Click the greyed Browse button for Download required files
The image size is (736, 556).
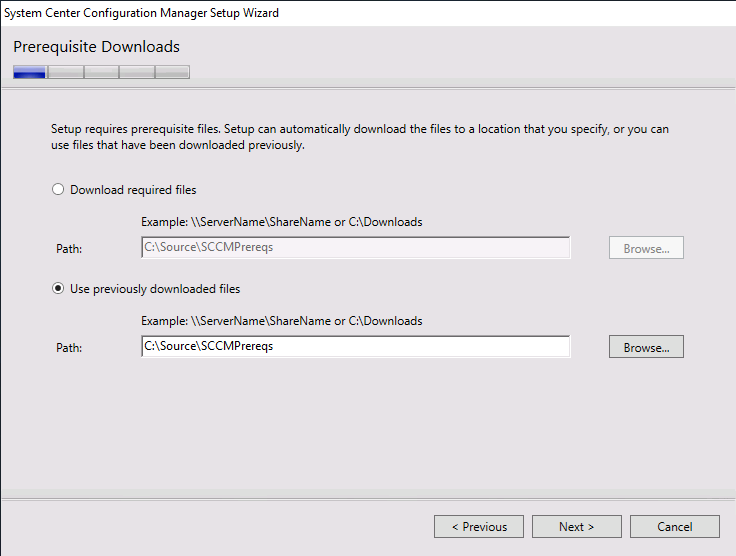(646, 248)
